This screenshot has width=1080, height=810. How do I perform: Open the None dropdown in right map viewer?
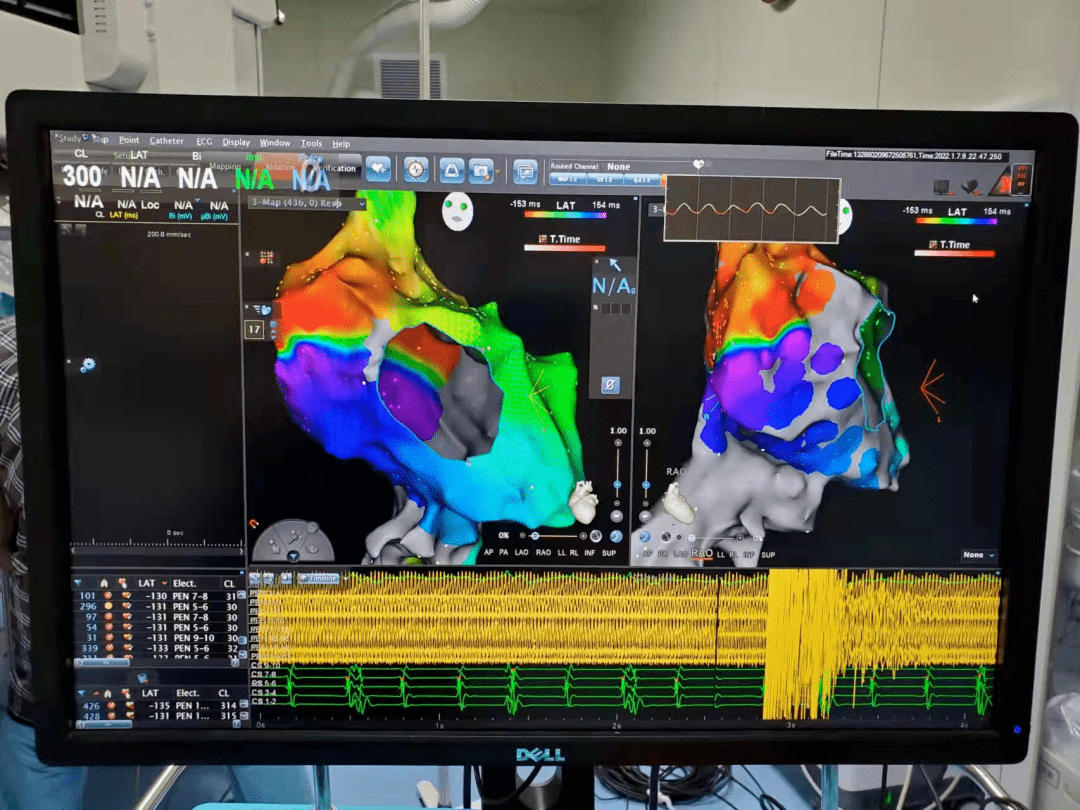click(978, 555)
